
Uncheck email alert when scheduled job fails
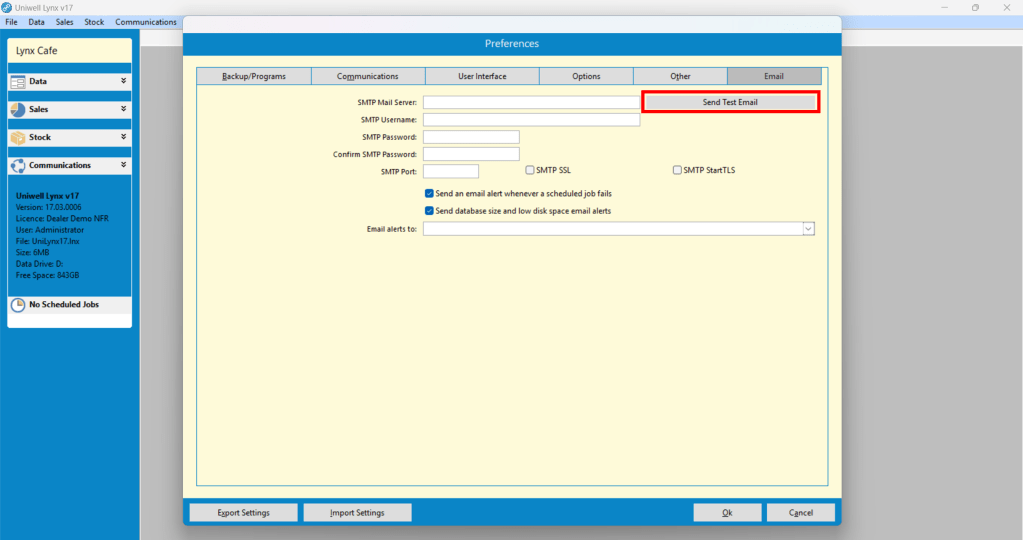pyautogui.click(x=429, y=194)
